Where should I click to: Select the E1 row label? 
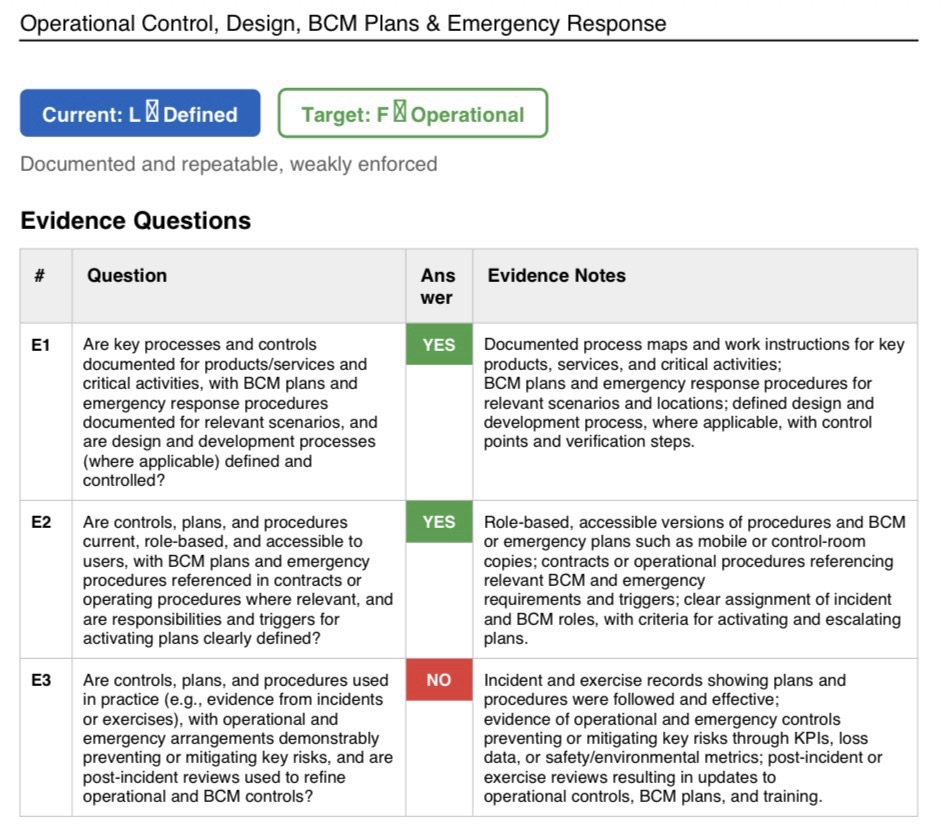pyautogui.click(x=41, y=345)
